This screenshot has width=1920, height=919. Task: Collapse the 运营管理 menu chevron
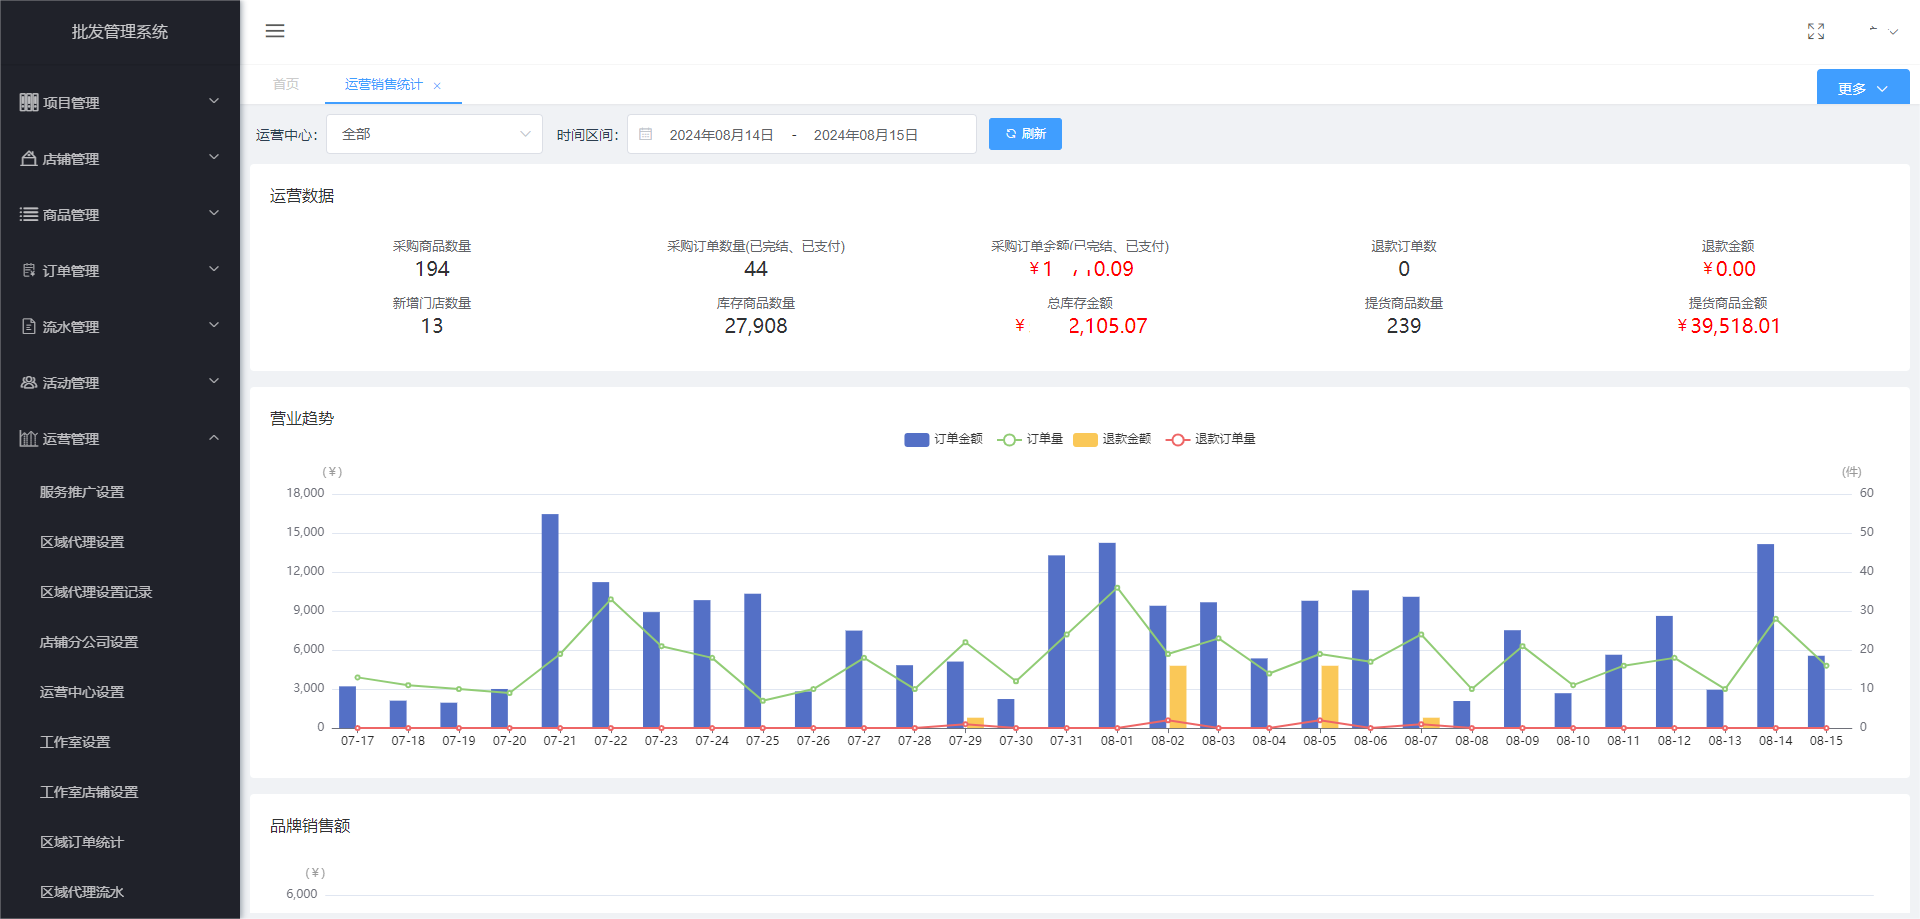click(214, 437)
